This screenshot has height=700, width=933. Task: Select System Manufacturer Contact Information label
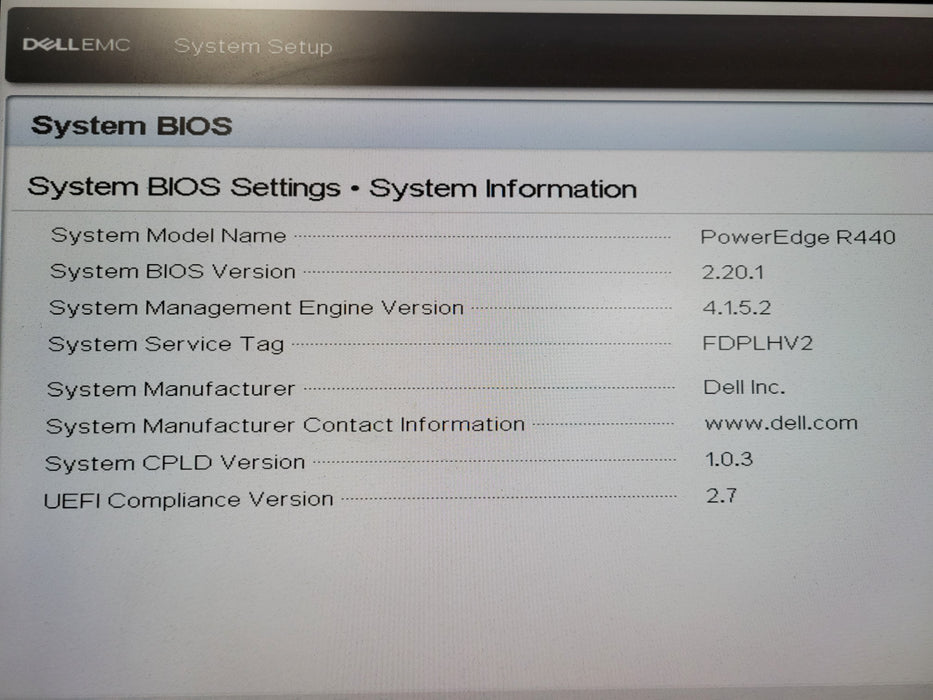[286, 426]
